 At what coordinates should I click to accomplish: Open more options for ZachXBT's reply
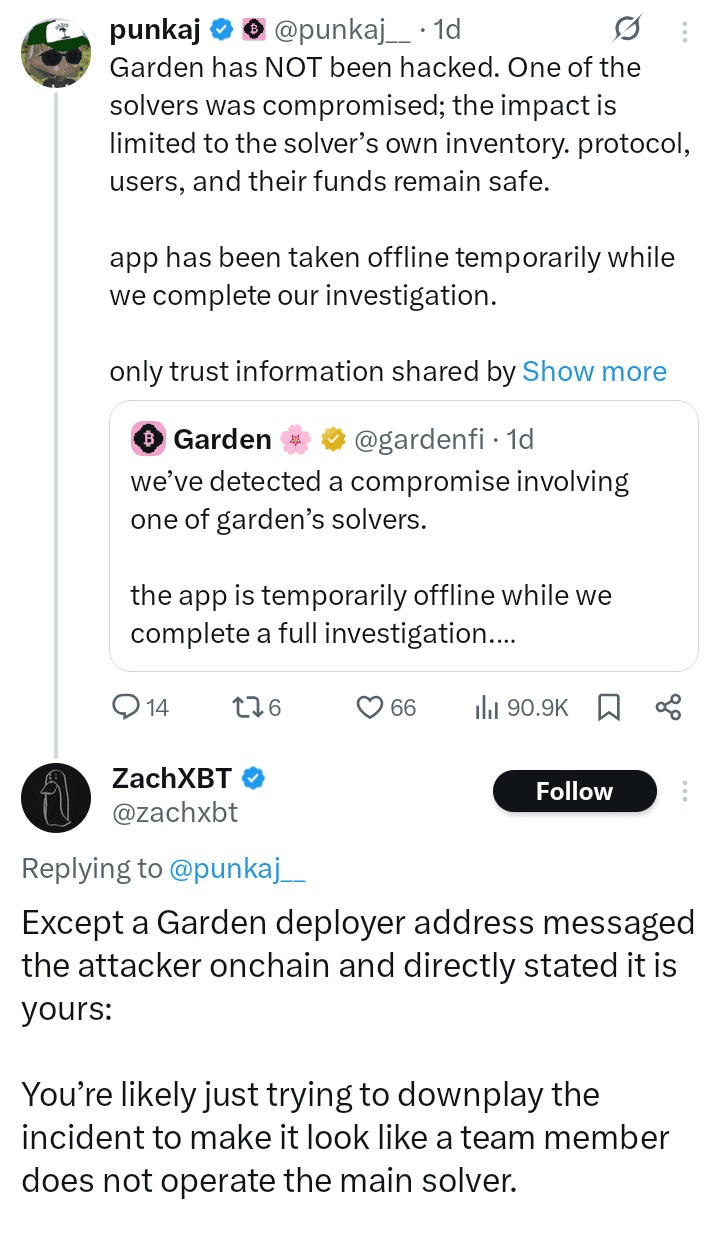(x=685, y=792)
